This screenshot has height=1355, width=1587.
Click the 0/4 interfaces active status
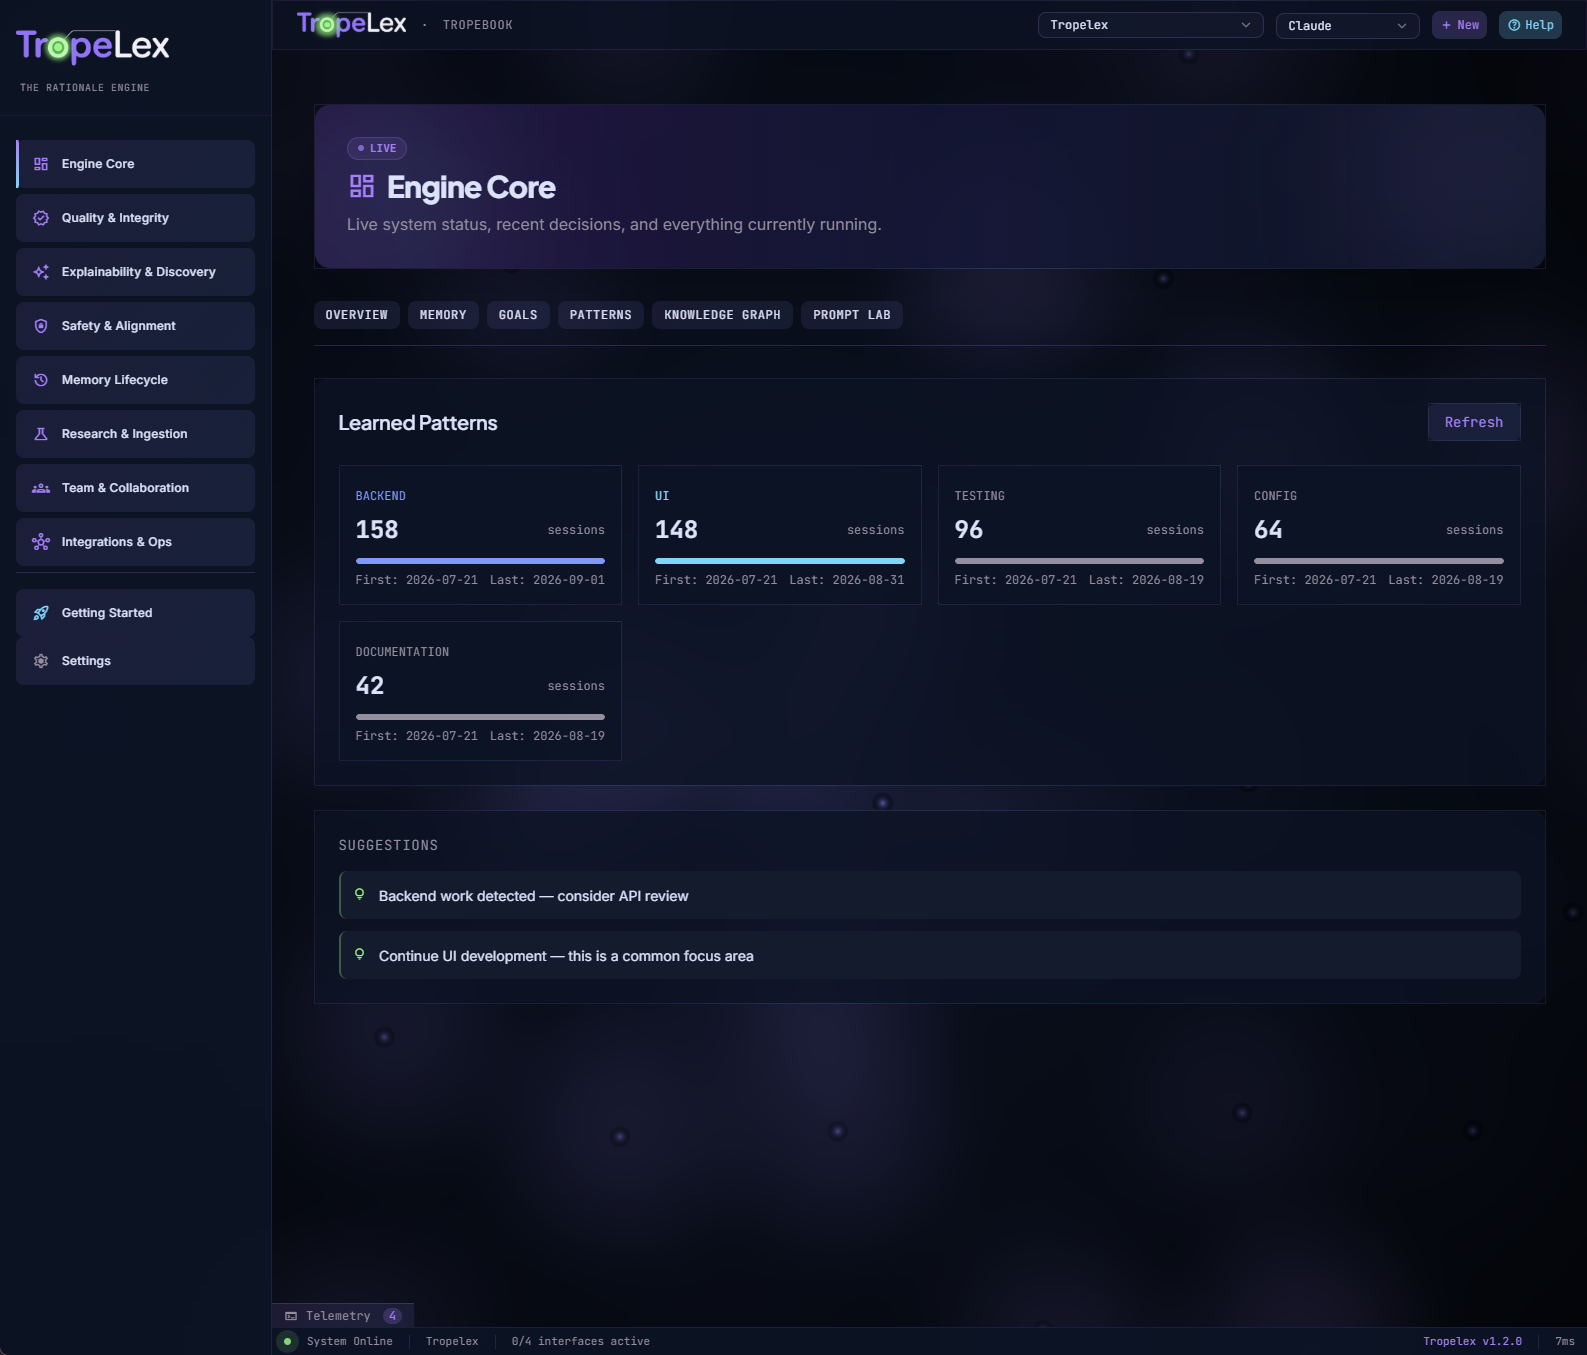[x=580, y=1342]
